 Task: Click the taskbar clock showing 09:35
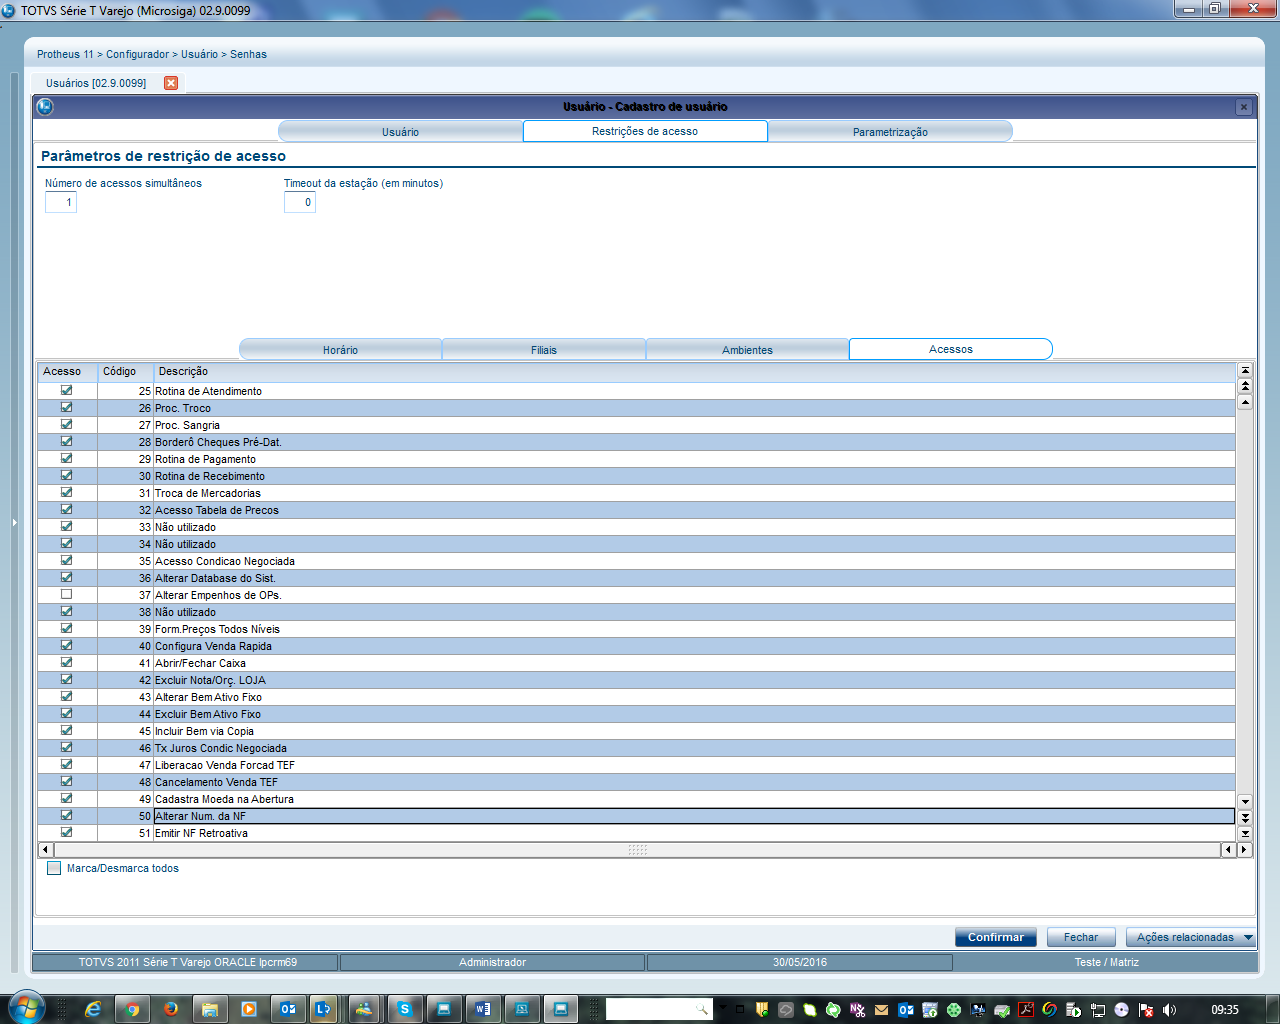click(x=1225, y=1010)
